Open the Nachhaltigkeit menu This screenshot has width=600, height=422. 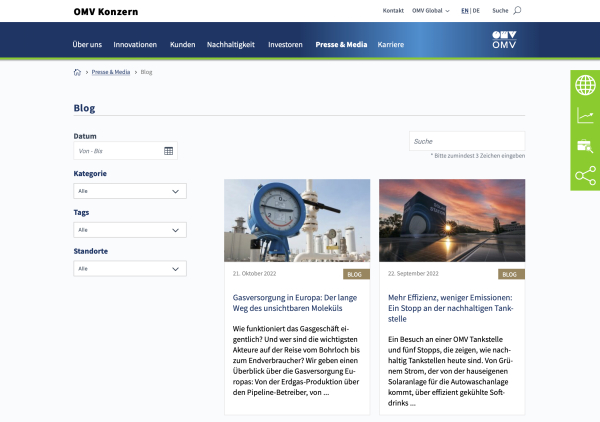230,45
